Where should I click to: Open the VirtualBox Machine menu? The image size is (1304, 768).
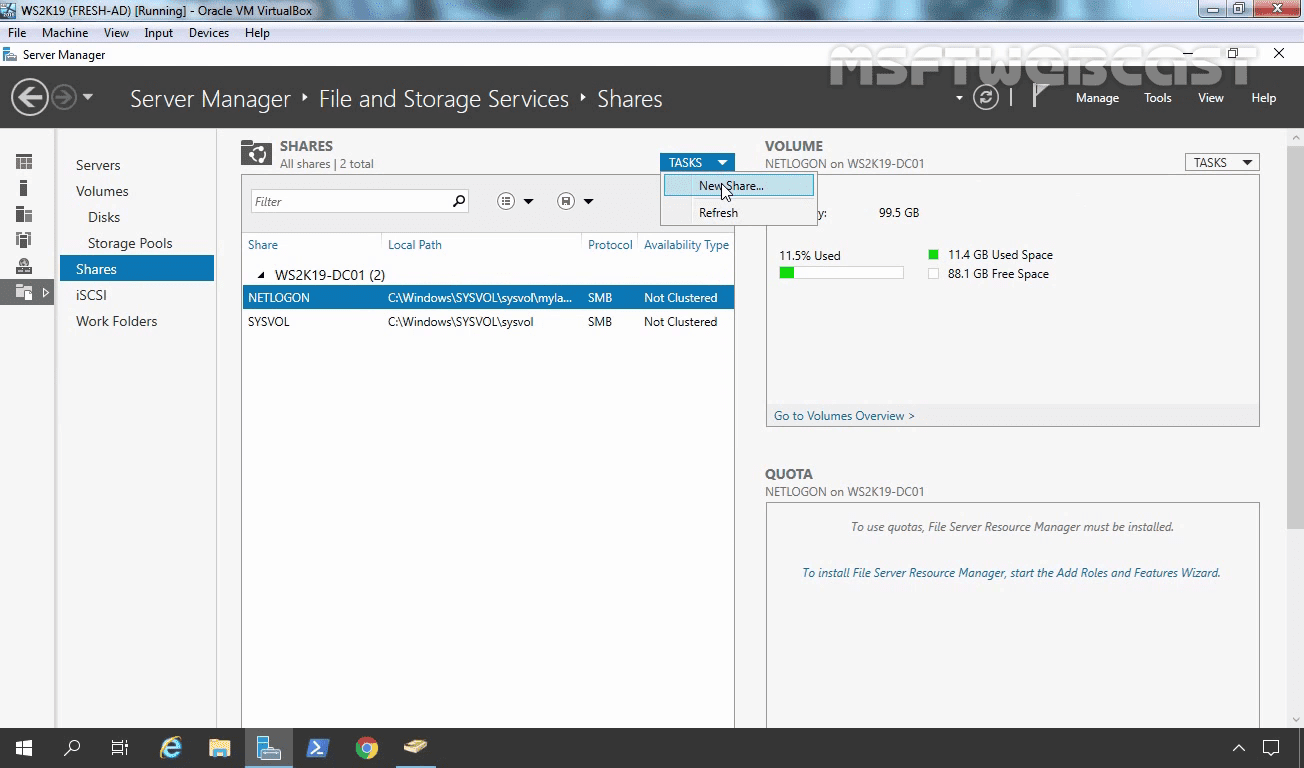coord(65,33)
